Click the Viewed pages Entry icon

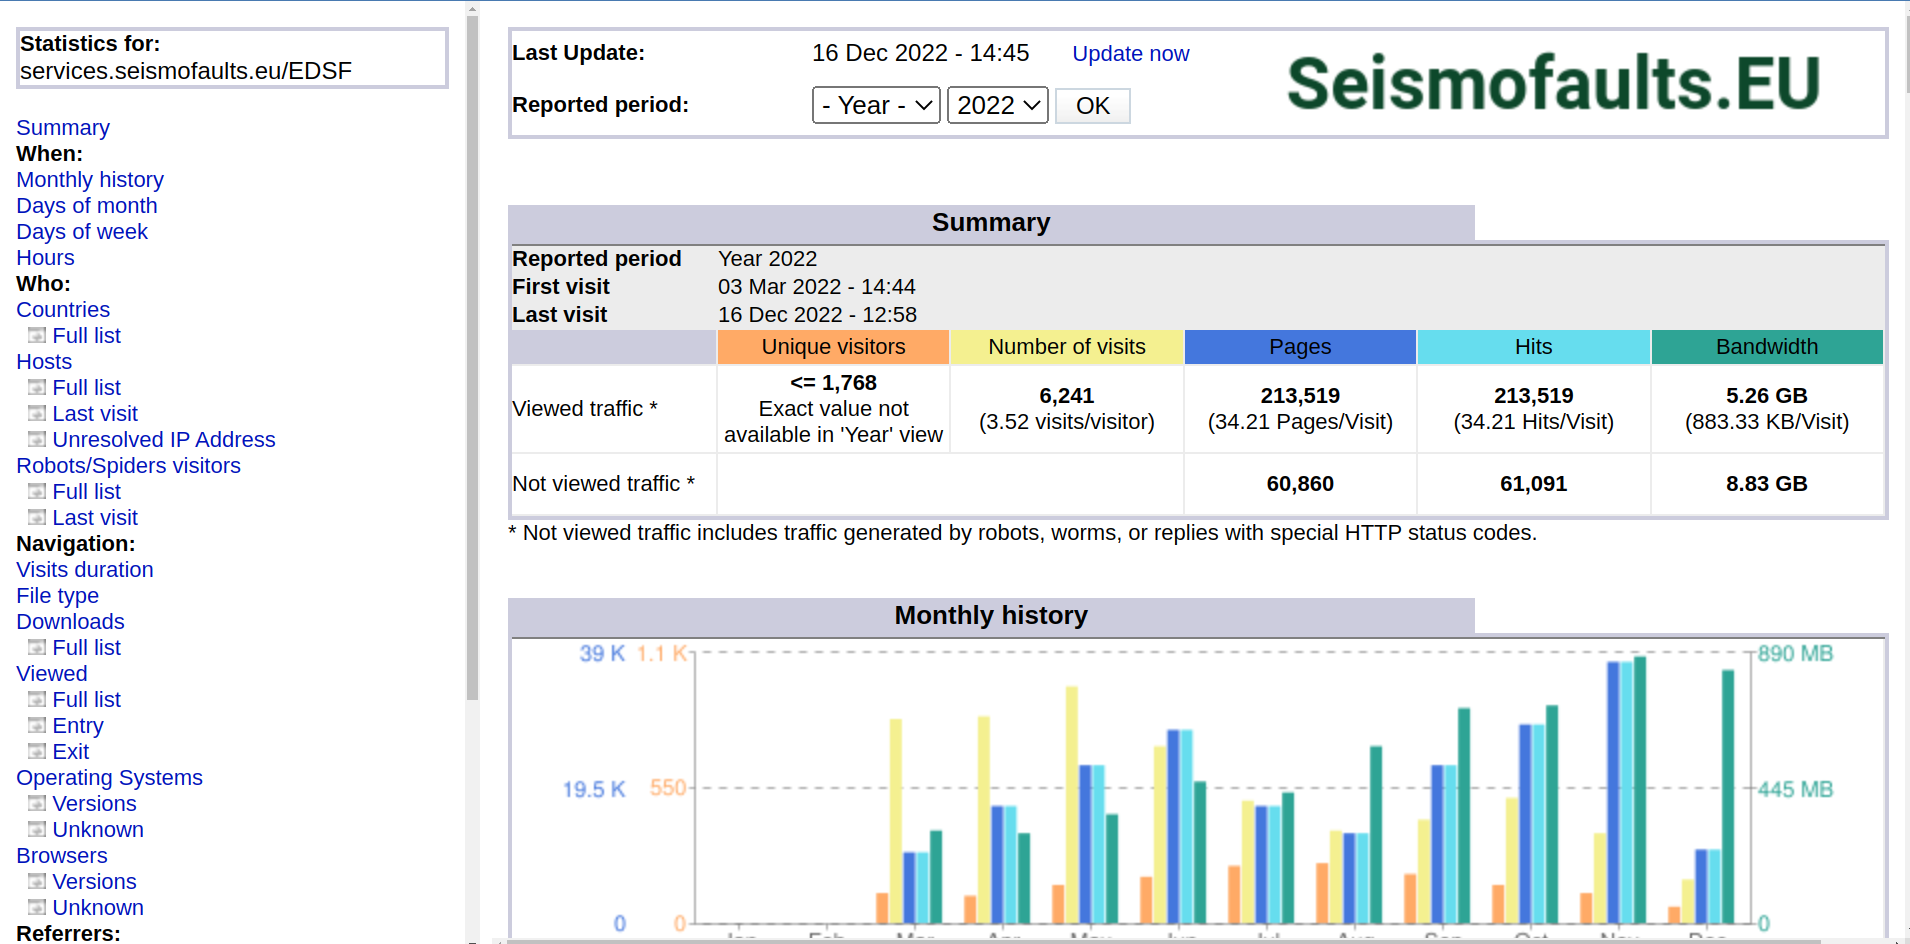[x=39, y=725]
